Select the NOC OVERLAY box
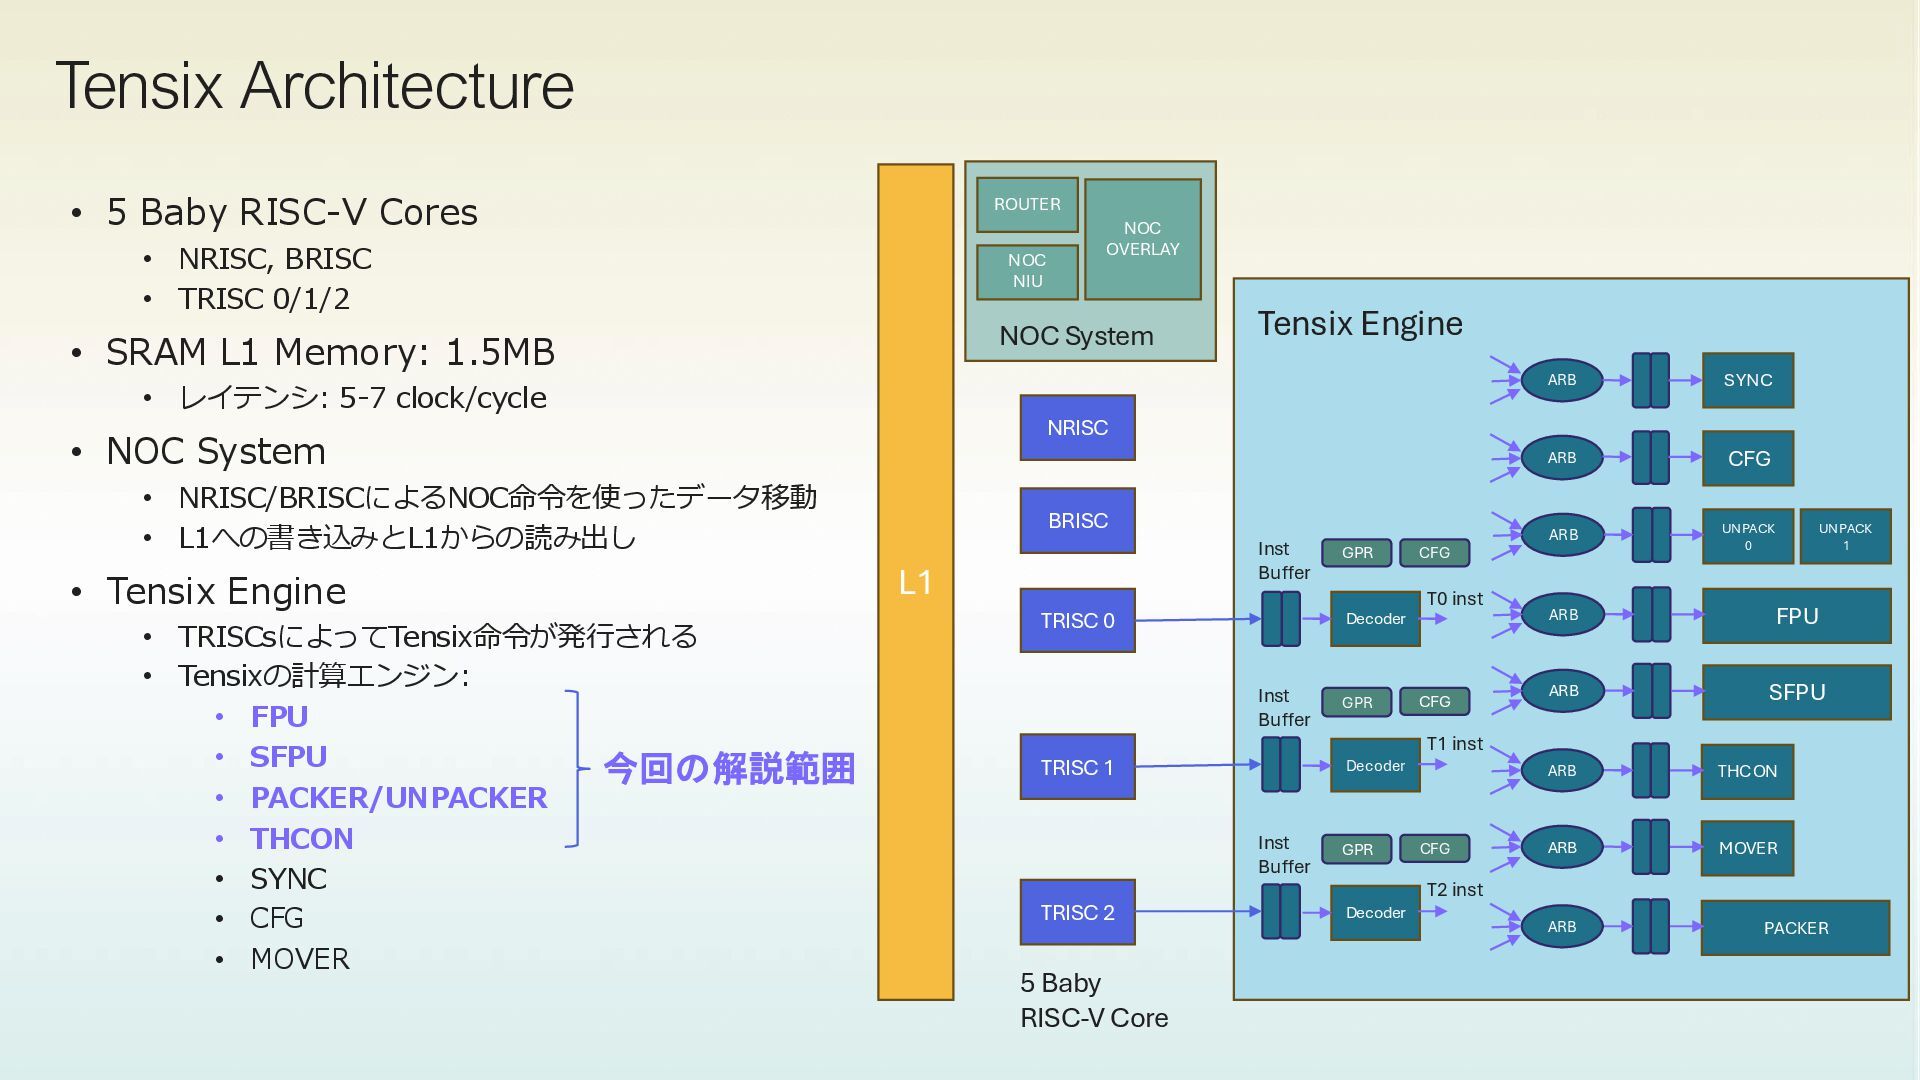This screenshot has height=1080, width=1920. (x=1142, y=239)
